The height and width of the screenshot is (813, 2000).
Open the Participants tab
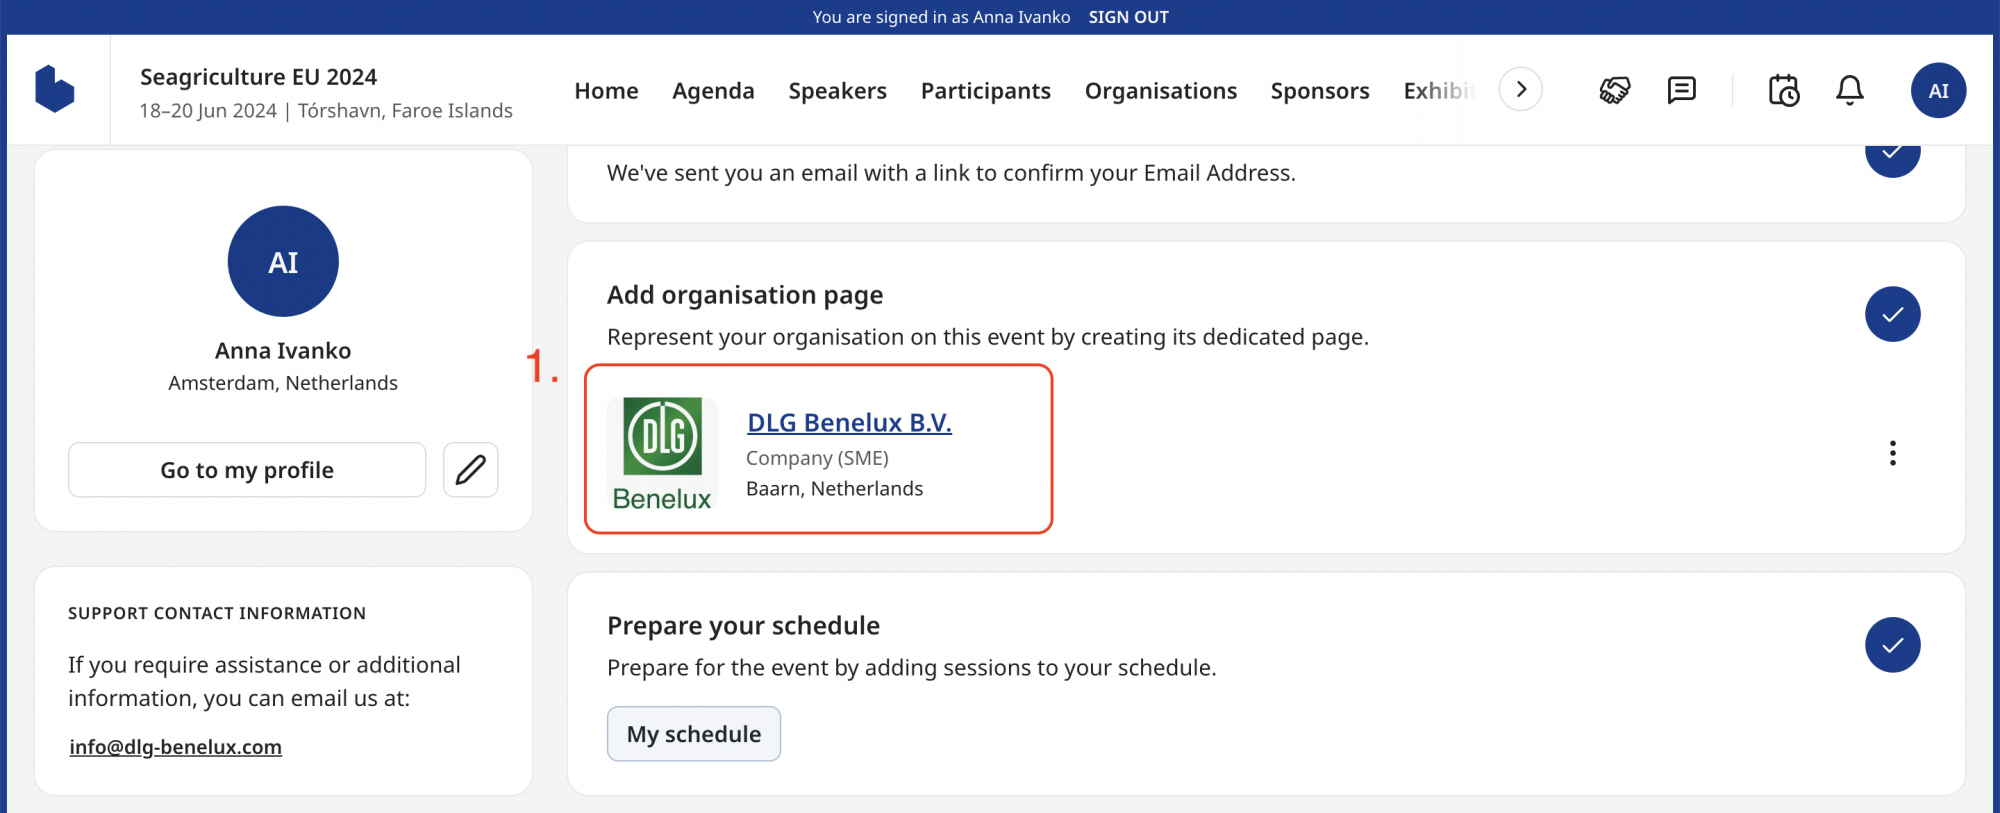[986, 91]
